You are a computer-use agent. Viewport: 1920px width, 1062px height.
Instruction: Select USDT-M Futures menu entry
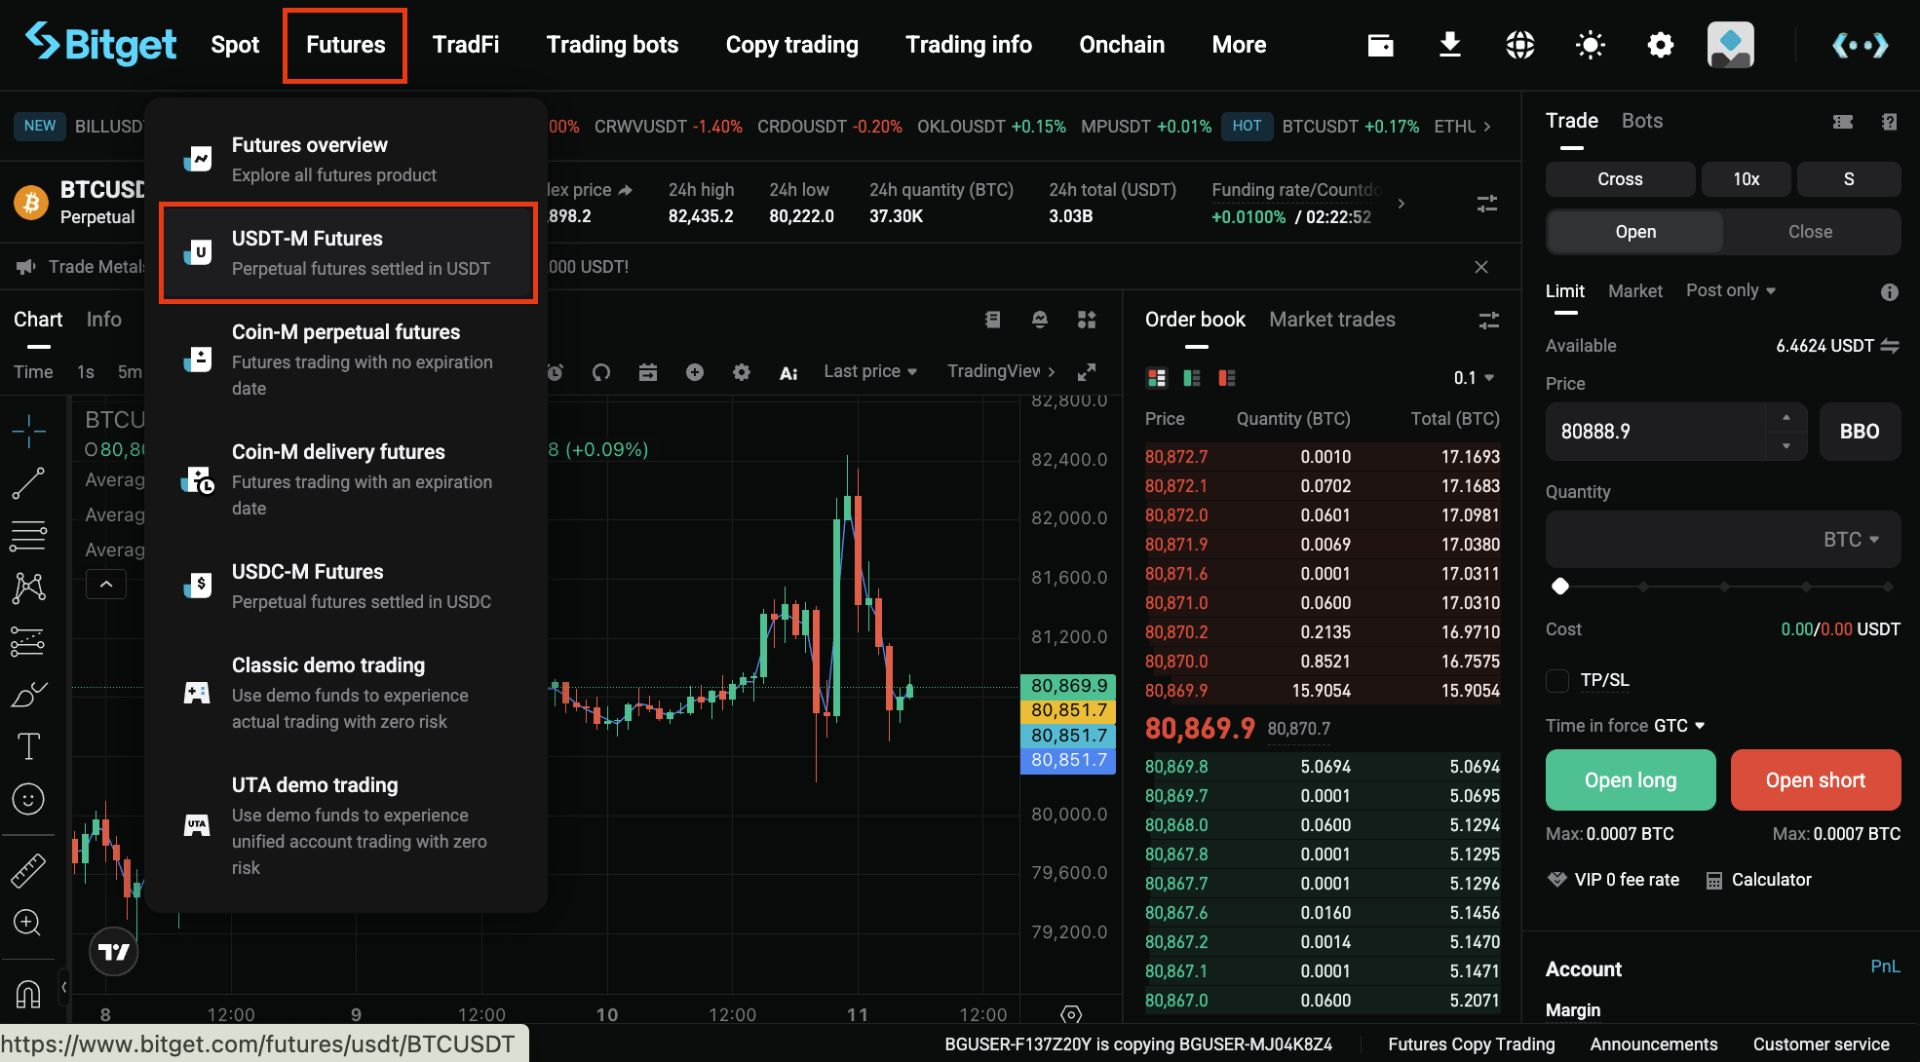[348, 253]
